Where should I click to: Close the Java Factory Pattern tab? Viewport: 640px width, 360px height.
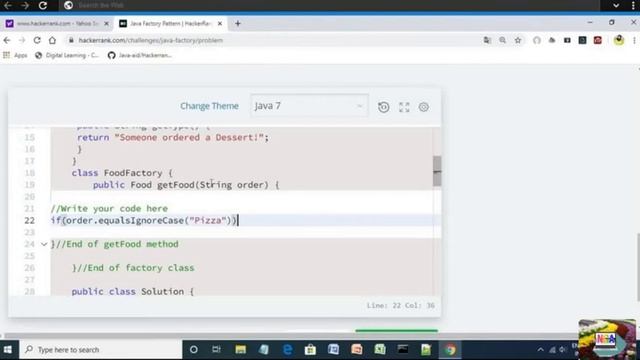click(220, 24)
